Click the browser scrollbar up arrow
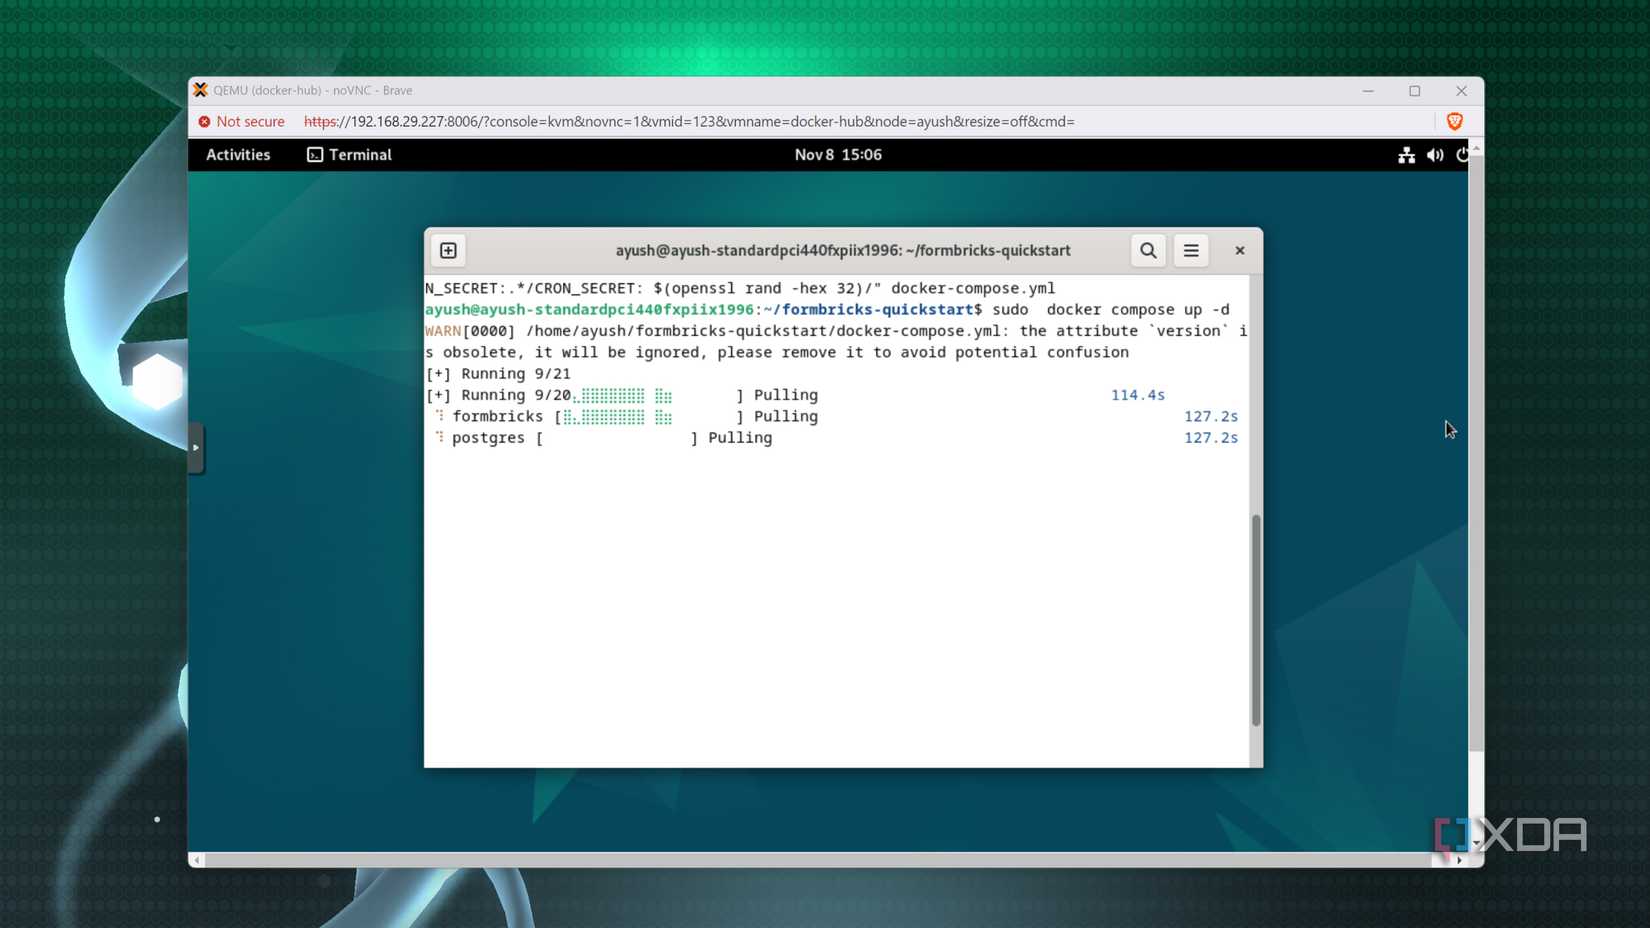Viewport: 1650px width, 928px height. click(1476, 147)
